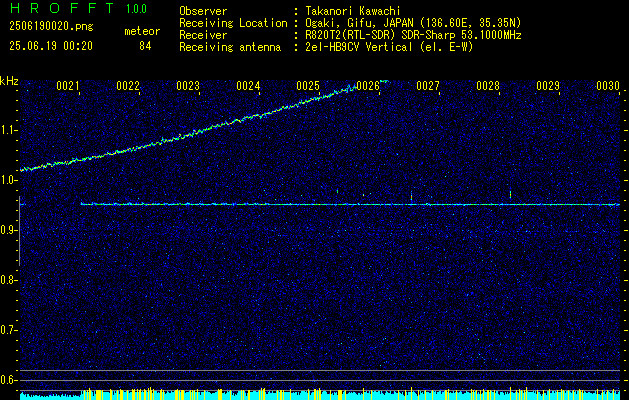Click the meteor echo spike below 0028
This screenshot has width=629, height=400.
click(x=510, y=195)
